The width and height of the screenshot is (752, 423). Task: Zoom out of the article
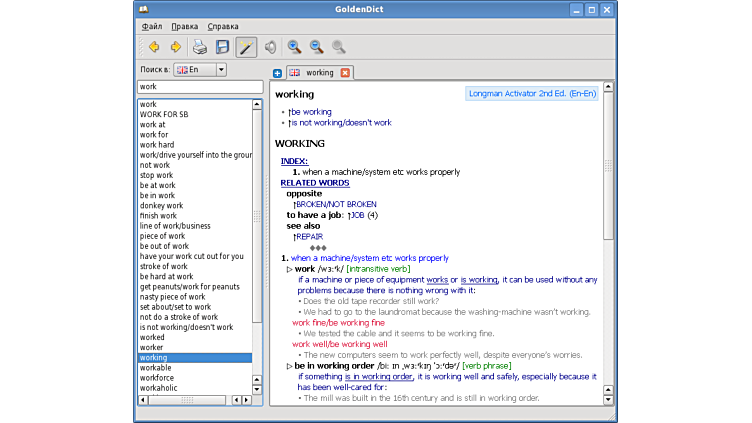click(x=316, y=47)
